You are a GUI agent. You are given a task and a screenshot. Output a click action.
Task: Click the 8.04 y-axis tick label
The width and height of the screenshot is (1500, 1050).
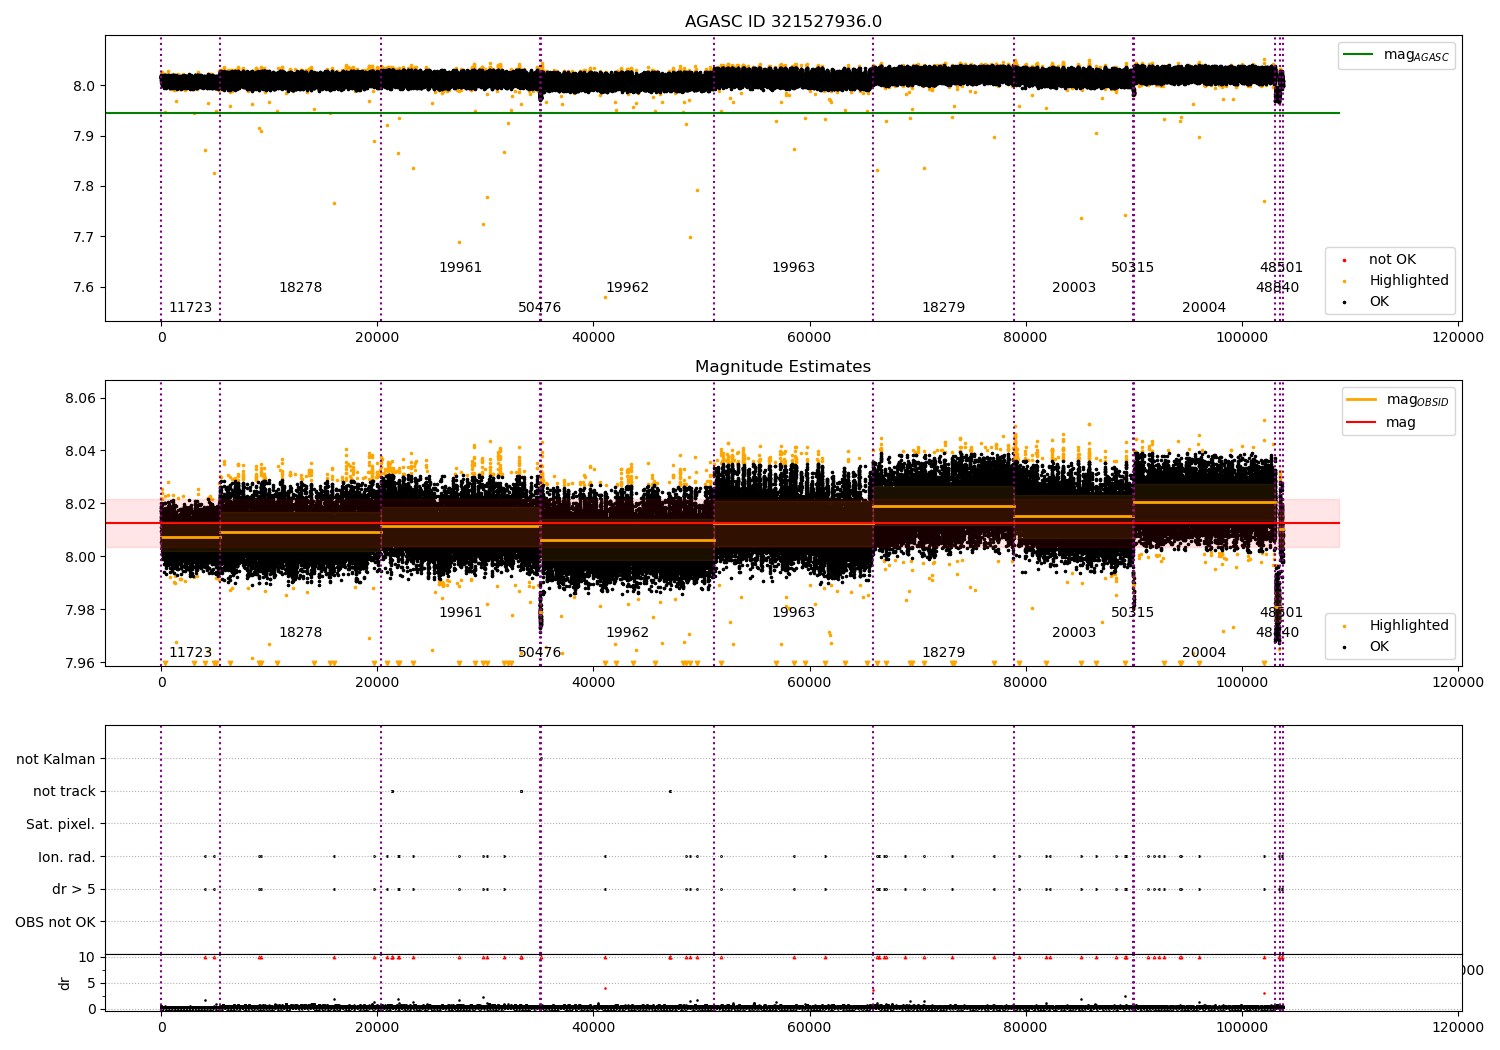(x=79, y=452)
